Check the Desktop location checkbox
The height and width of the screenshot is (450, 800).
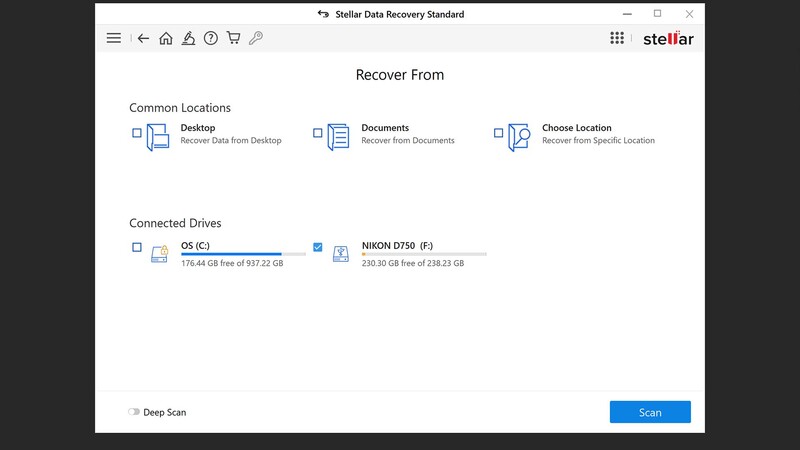tap(137, 133)
